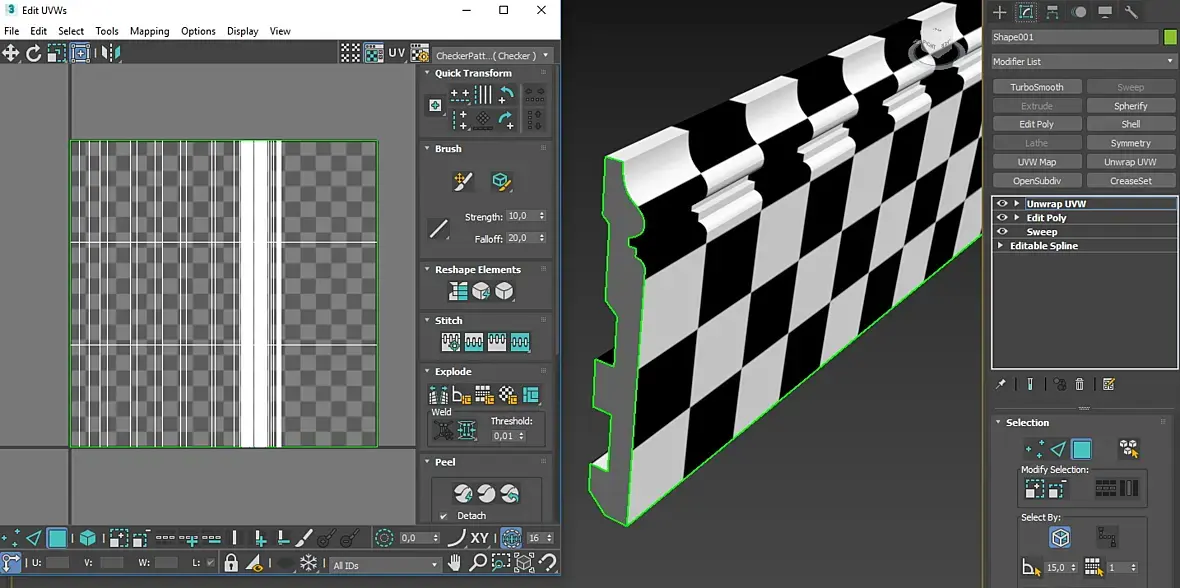Open the Hierarchy panel tab icon

[1052, 12]
